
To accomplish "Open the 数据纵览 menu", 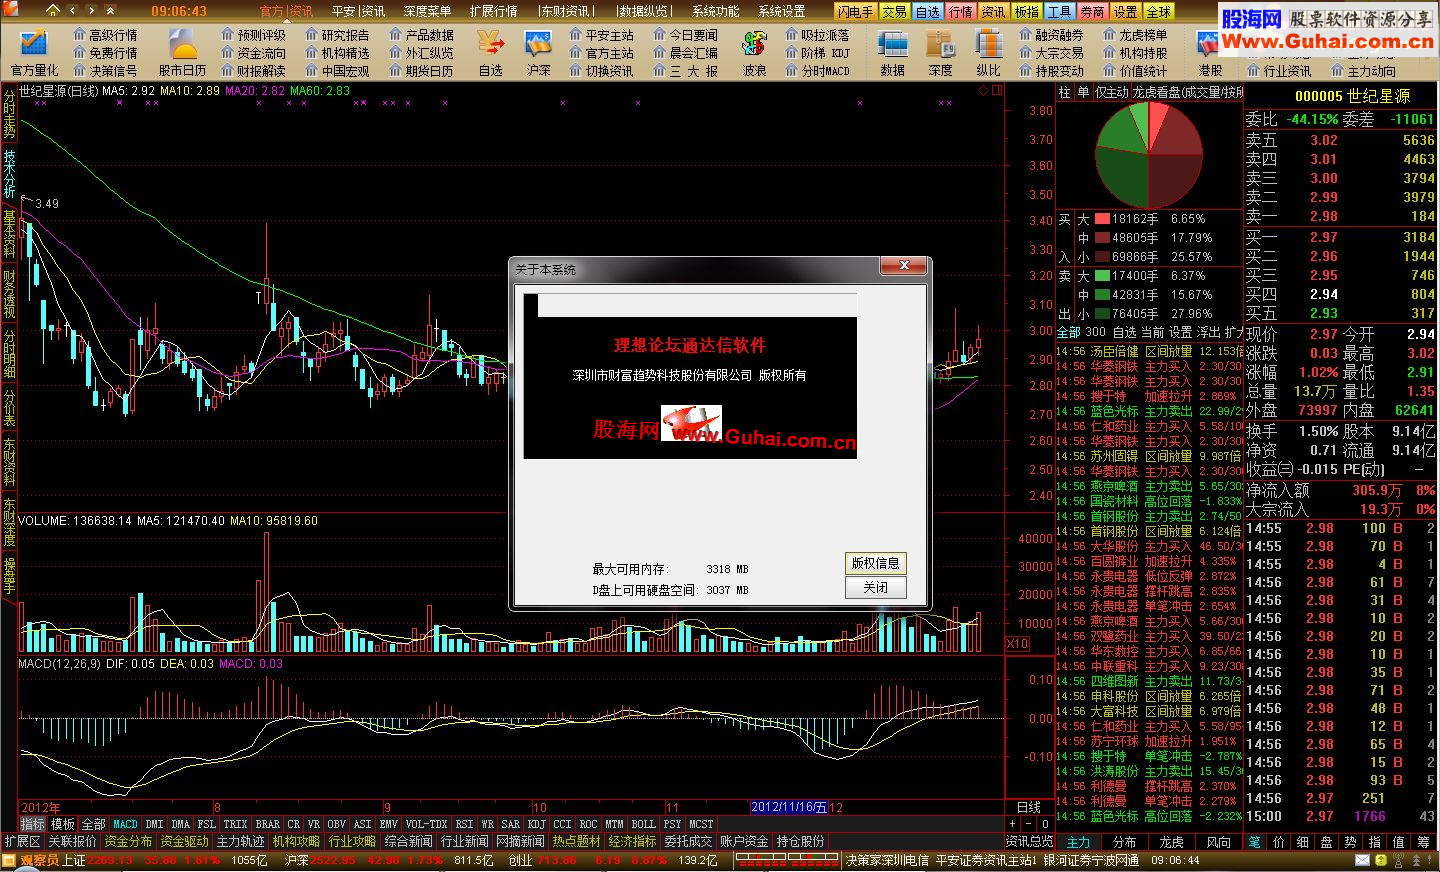I will point(643,11).
